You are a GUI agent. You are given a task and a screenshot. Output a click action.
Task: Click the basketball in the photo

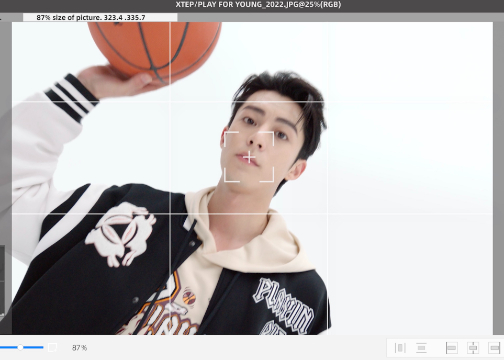click(154, 47)
